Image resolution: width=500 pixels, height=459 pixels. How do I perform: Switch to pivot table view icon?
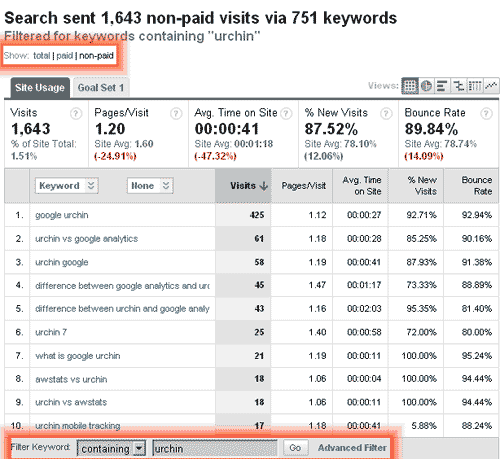coord(474,86)
